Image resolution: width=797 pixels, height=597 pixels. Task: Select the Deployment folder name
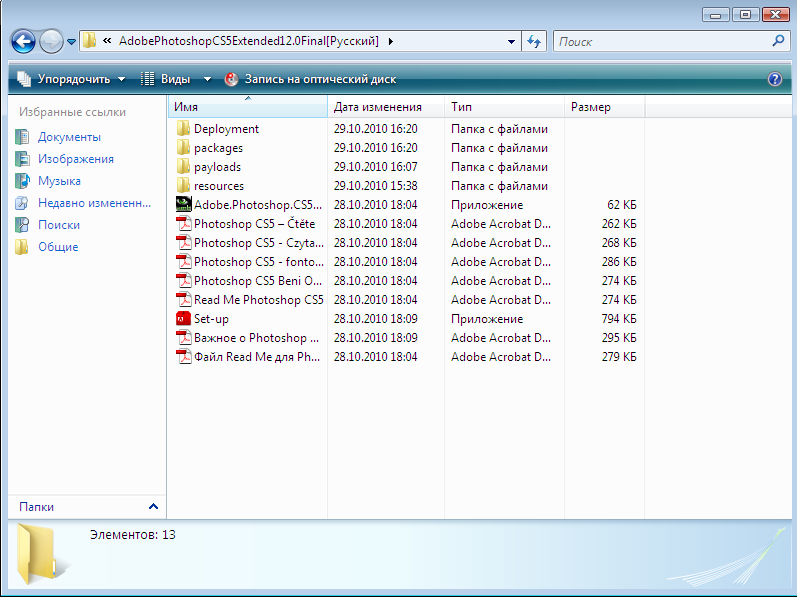226,129
